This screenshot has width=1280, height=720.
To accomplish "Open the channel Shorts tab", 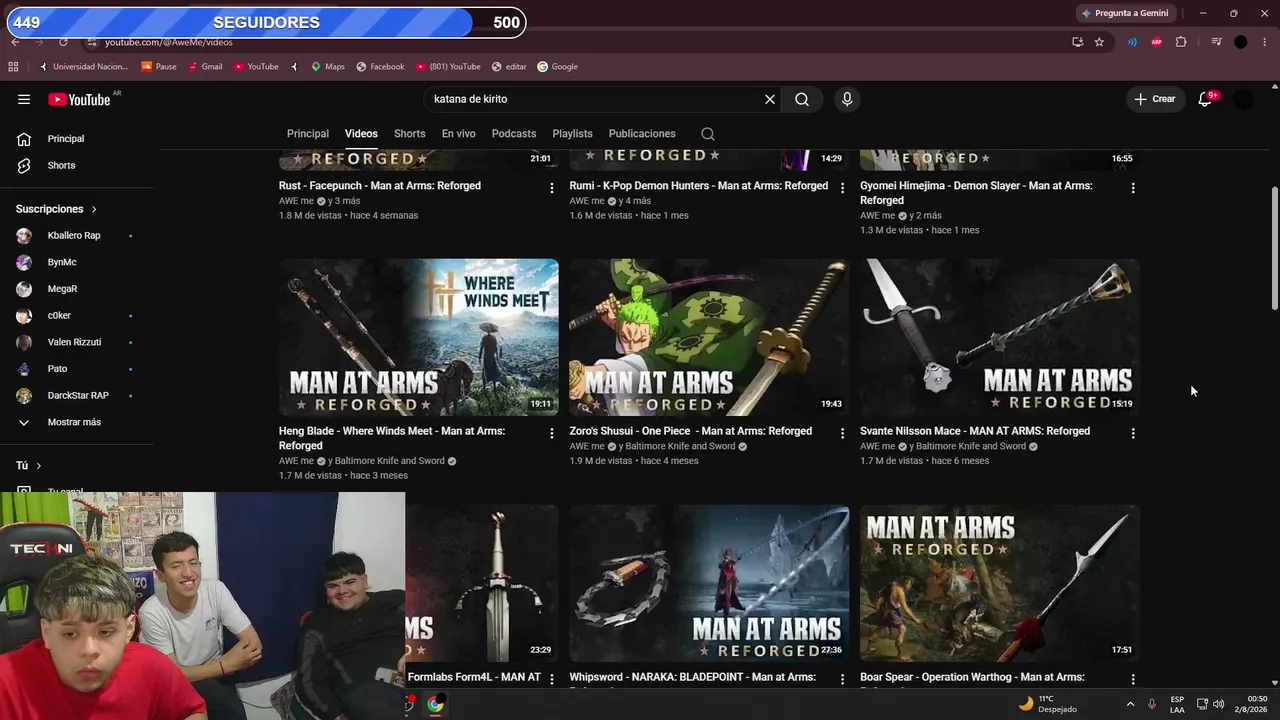I will [x=410, y=134].
